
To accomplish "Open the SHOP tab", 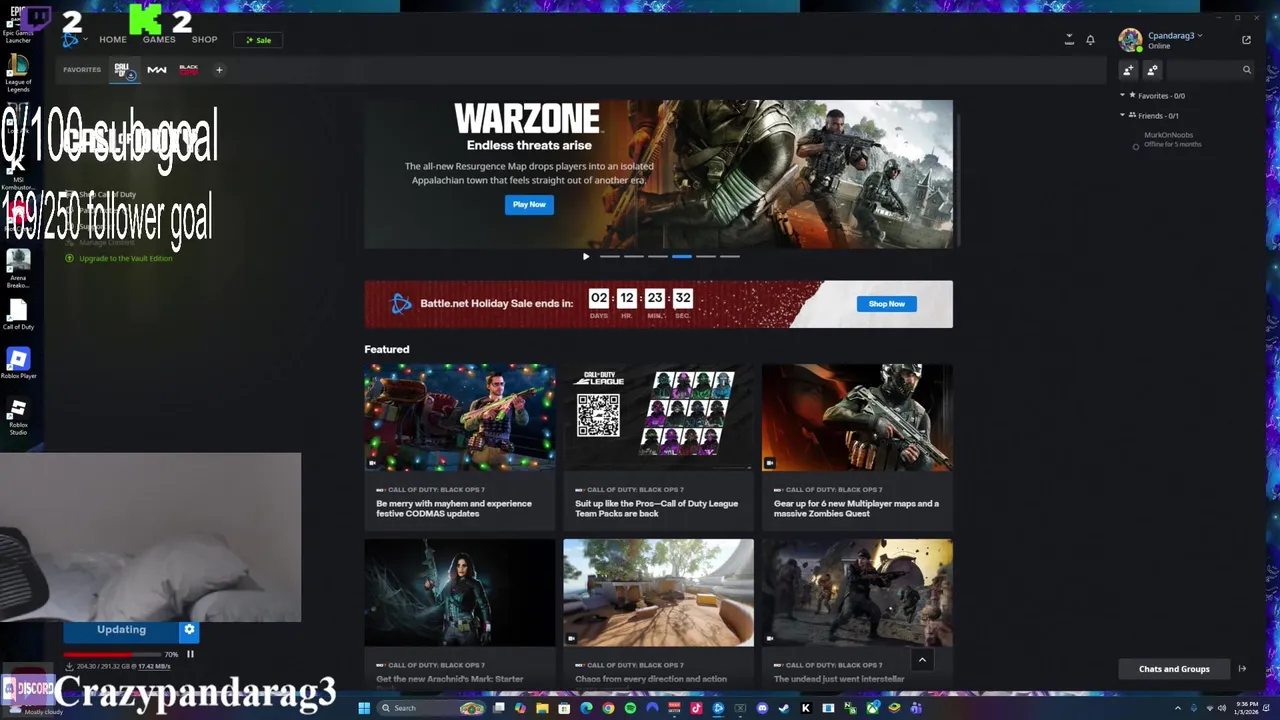I will (x=205, y=40).
